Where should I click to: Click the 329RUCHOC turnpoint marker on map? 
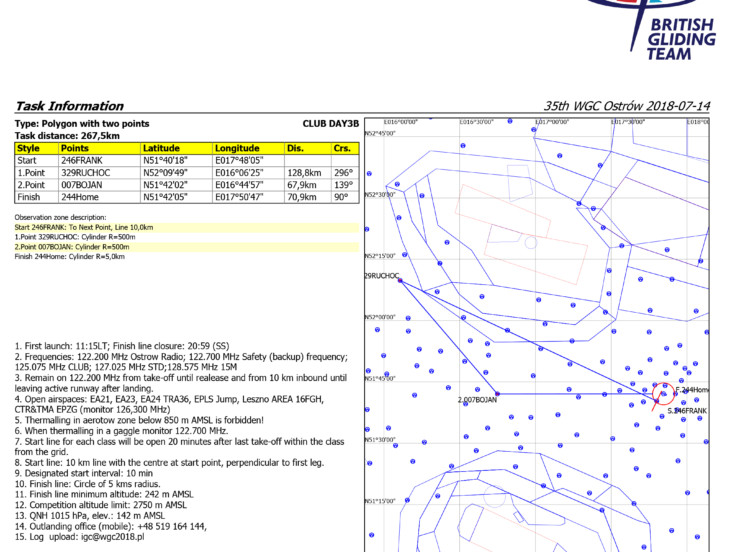coord(399,281)
